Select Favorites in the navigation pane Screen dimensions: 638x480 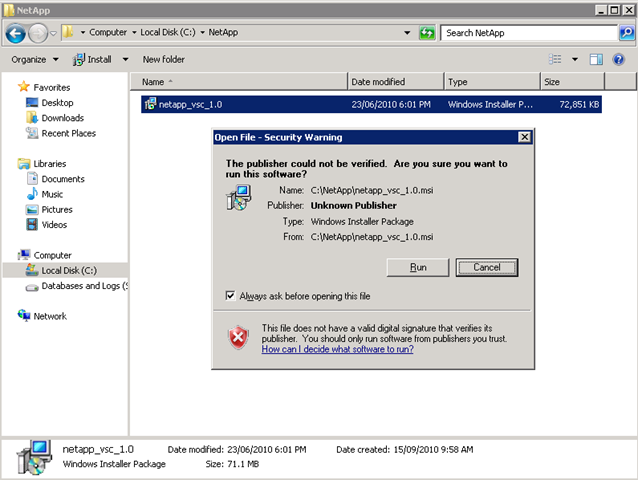pos(52,87)
